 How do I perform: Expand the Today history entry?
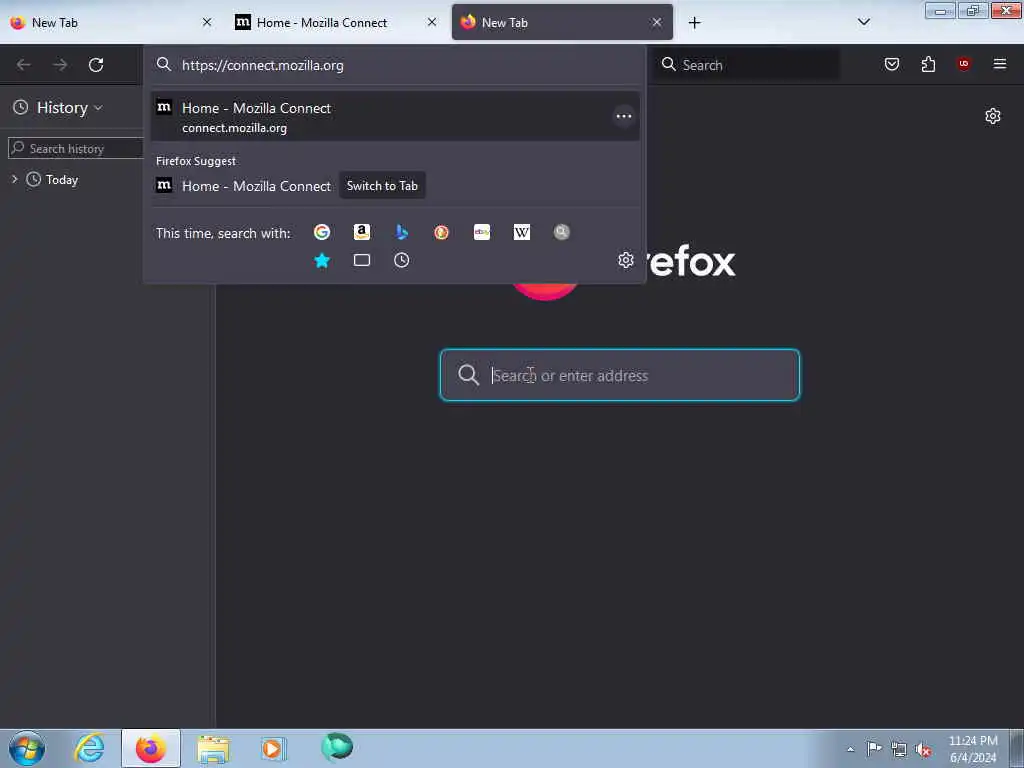click(14, 179)
